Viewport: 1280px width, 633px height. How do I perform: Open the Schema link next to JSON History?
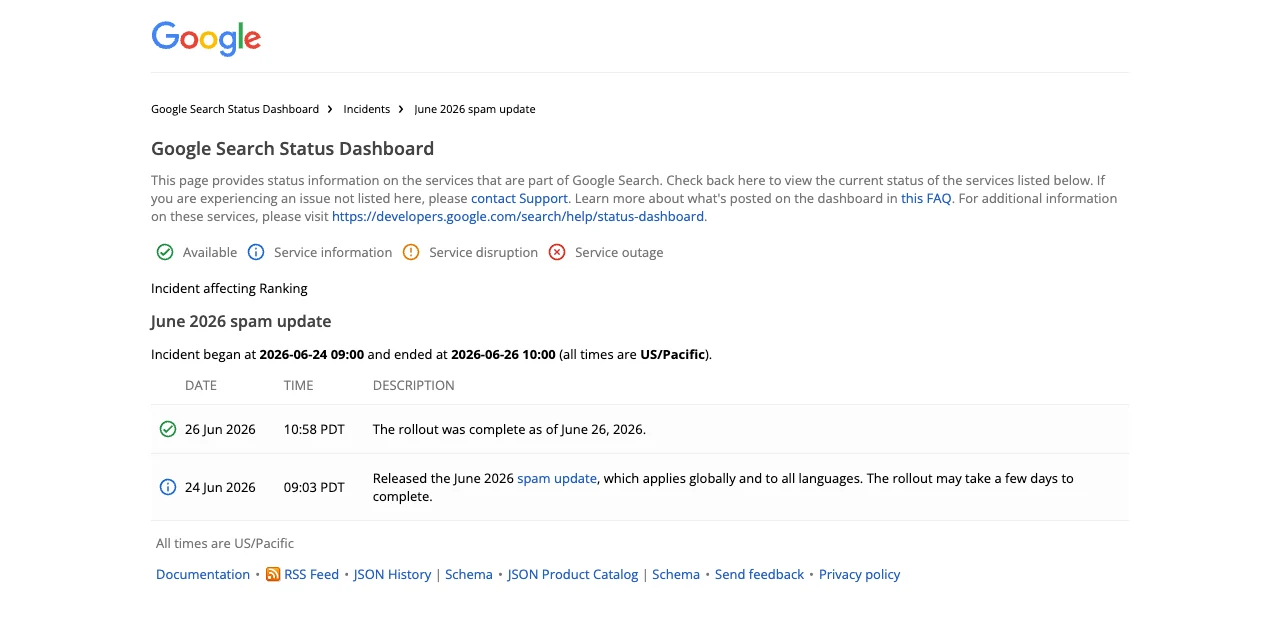[469, 574]
